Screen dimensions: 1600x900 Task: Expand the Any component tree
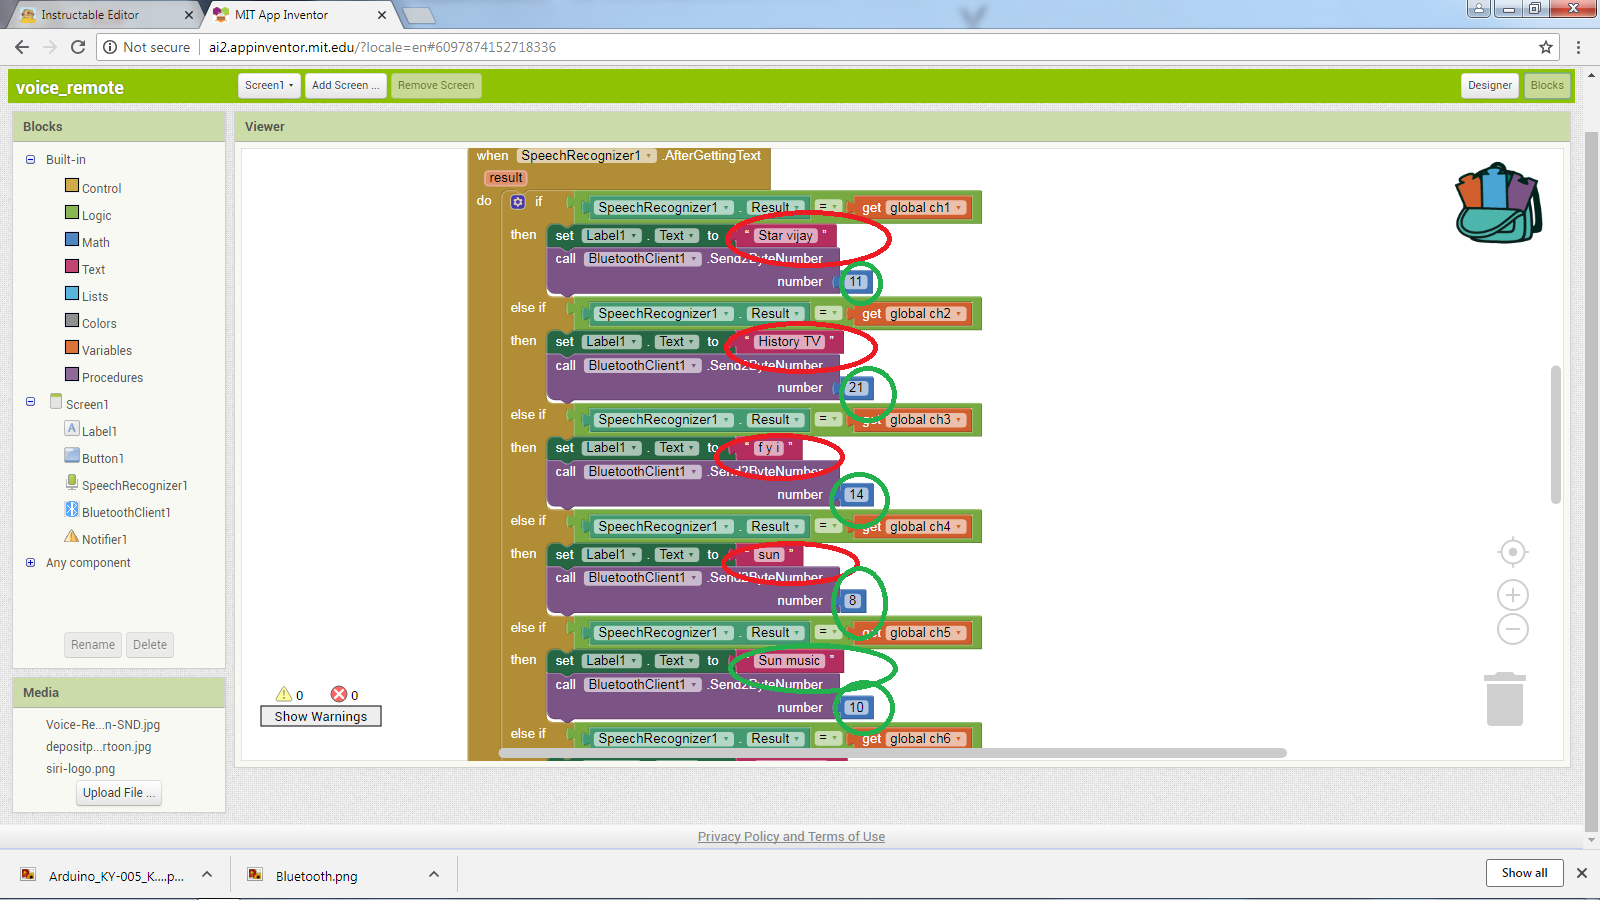click(x=30, y=563)
